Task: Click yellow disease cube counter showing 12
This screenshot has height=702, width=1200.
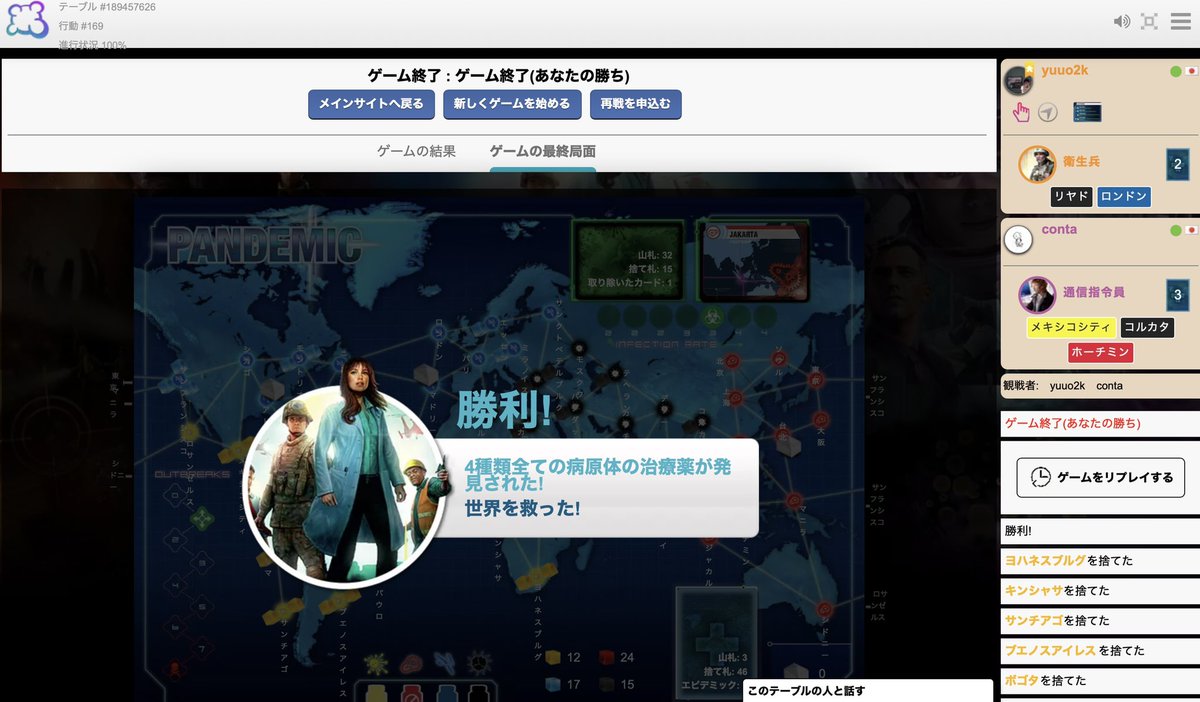Action: pyautogui.click(x=564, y=658)
